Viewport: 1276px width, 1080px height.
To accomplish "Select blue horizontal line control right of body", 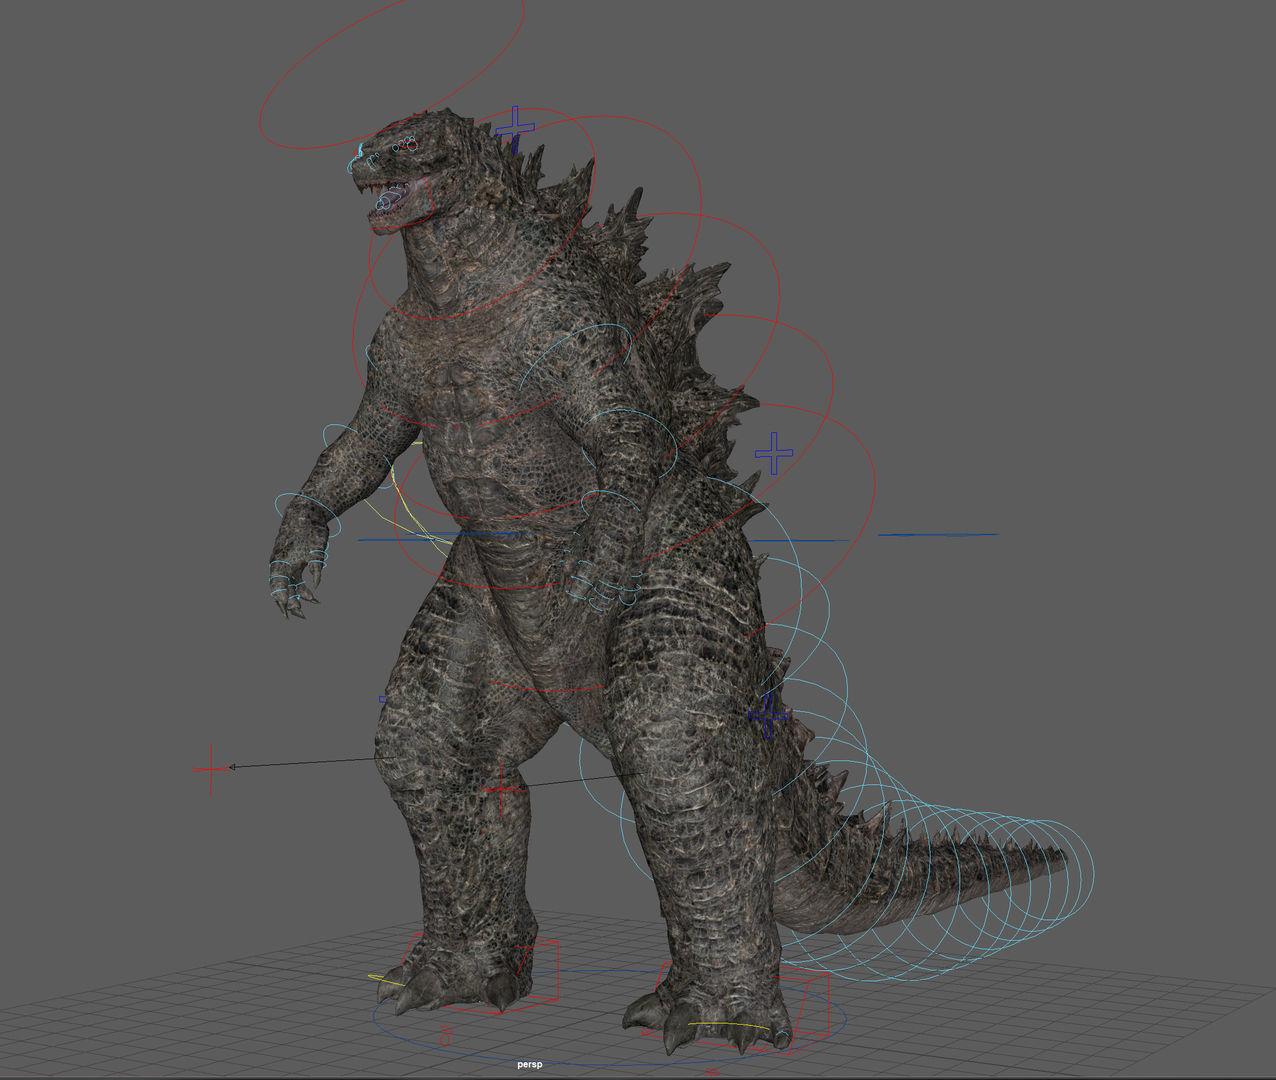I will click(x=938, y=535).
